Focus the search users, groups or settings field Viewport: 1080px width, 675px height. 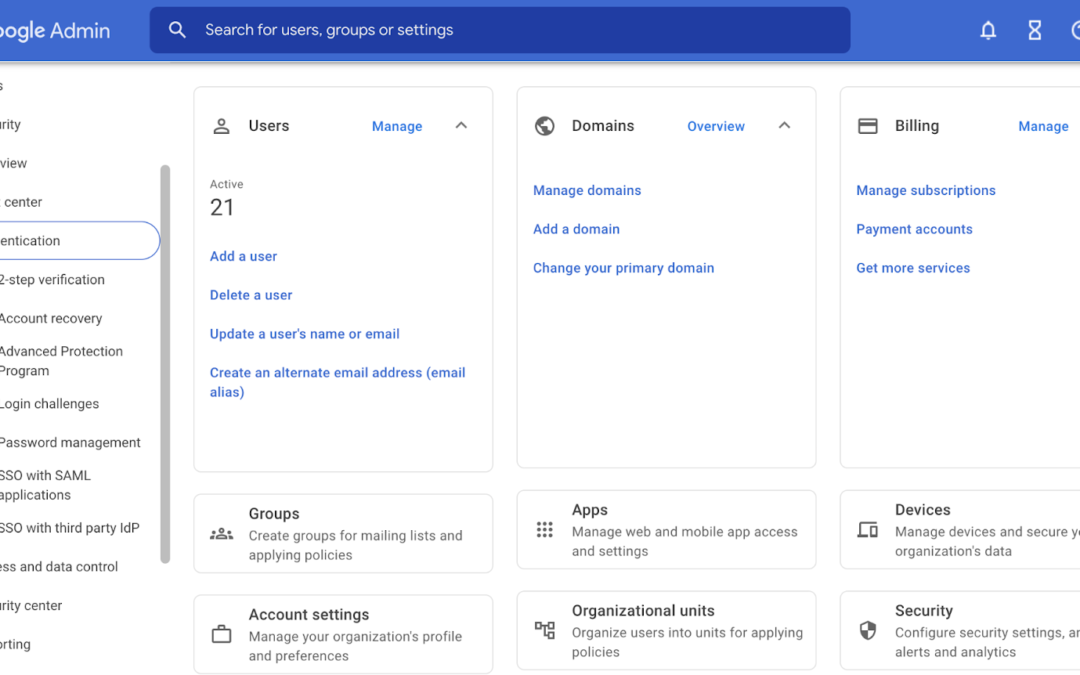499,30
